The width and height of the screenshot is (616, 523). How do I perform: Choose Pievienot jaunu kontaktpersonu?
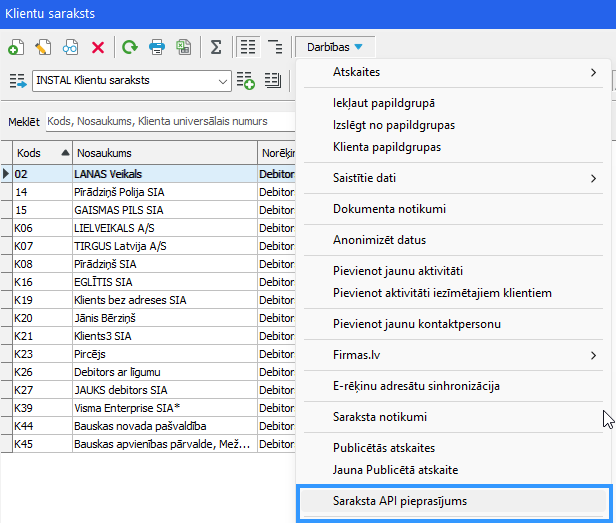(x=453, y=324)
